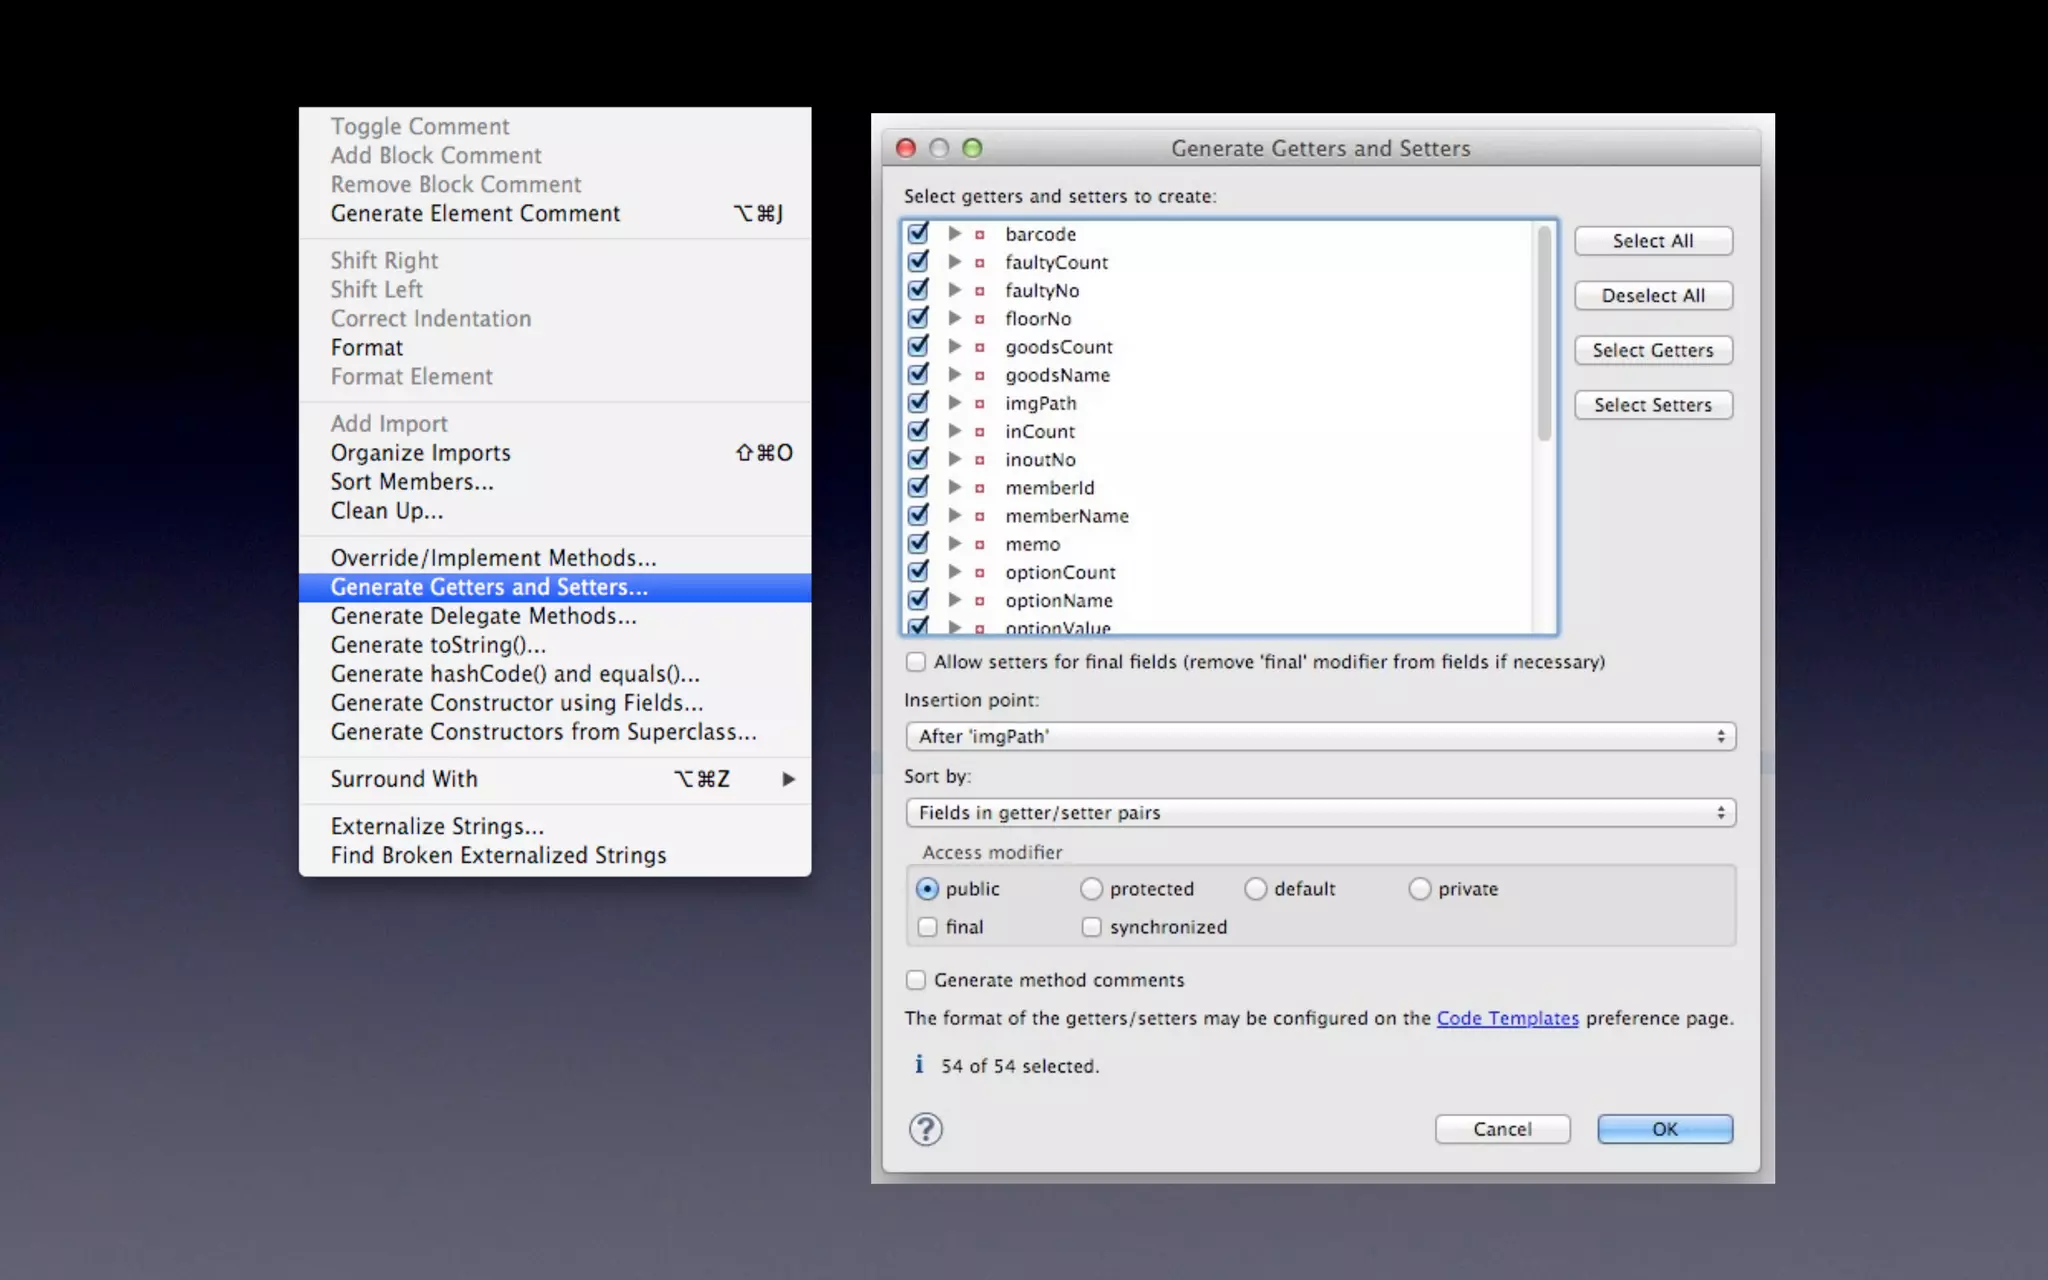The image size is (2048, 1280).
Task: Enable Generate method comments
Action: 916,980
